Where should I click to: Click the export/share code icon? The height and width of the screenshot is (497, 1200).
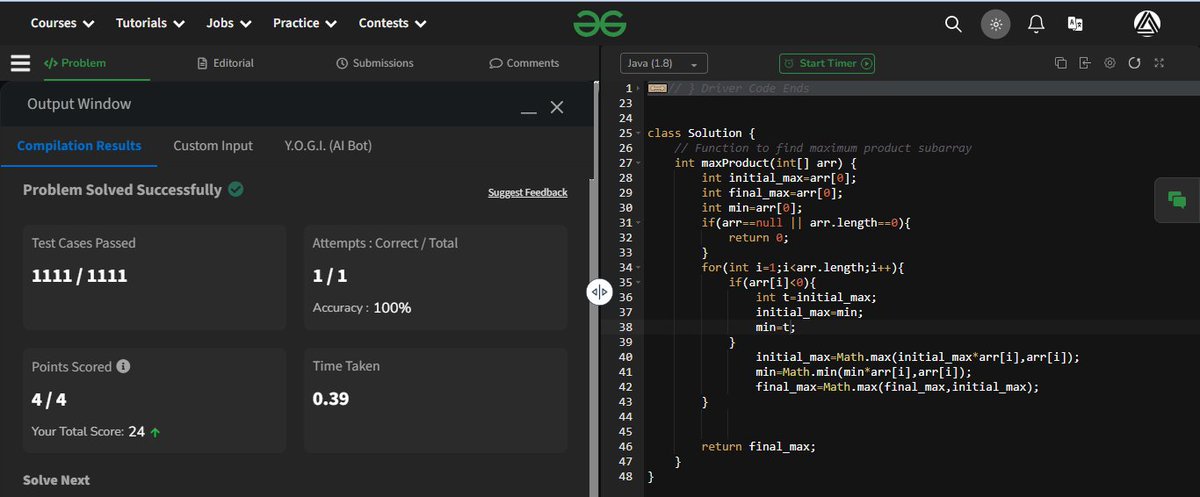(x=1085, y=63)
